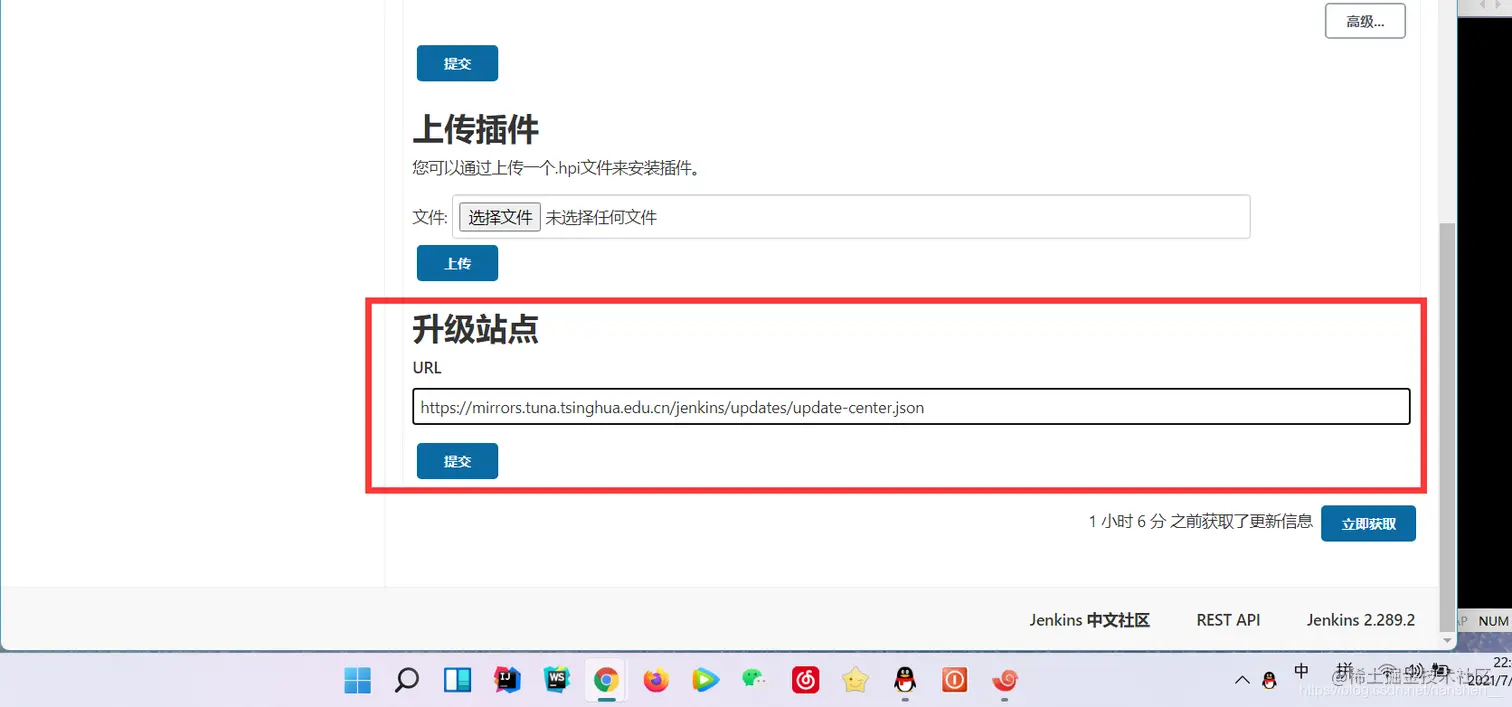Click the Windows Start button
This screenshot has width=1512, height=707.
point(357,679)
